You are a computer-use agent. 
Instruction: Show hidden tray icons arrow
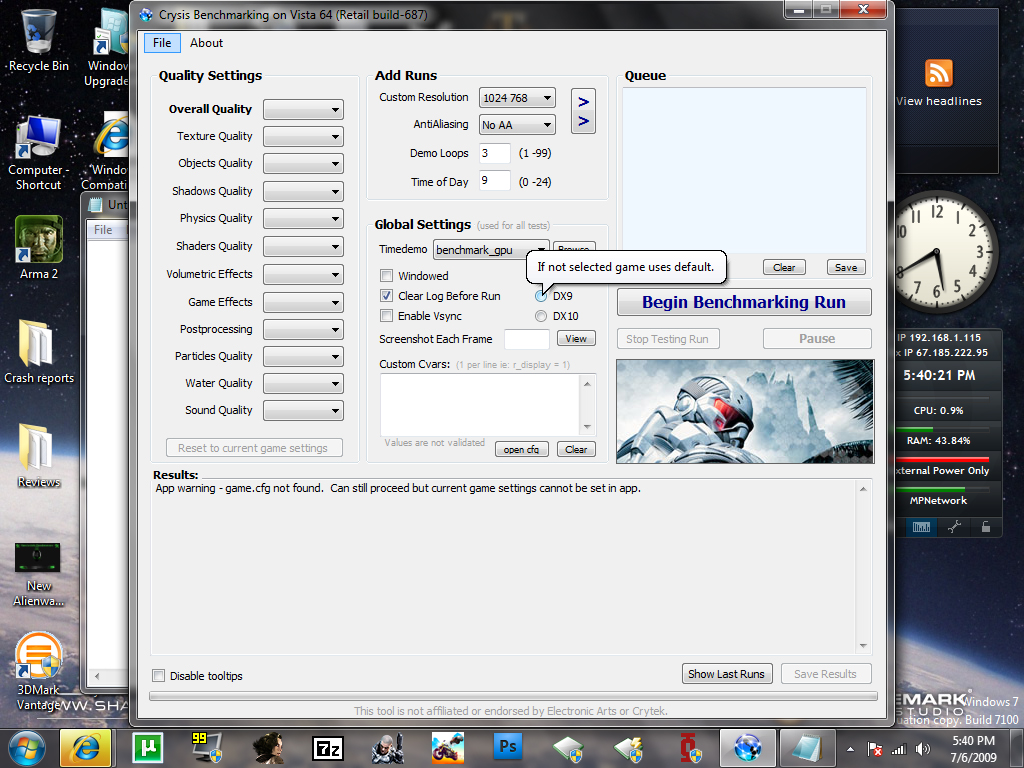pyautogui.click(x=850, y=749)
